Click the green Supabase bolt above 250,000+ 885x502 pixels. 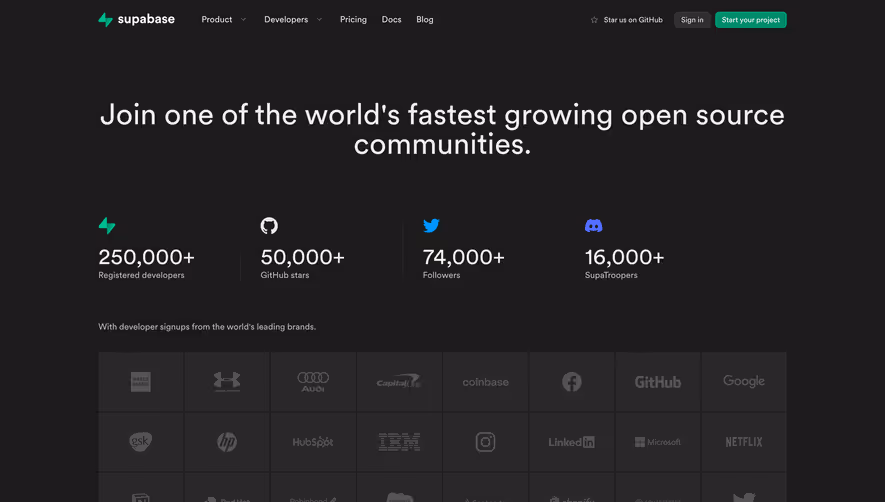[x=107, y=226]
